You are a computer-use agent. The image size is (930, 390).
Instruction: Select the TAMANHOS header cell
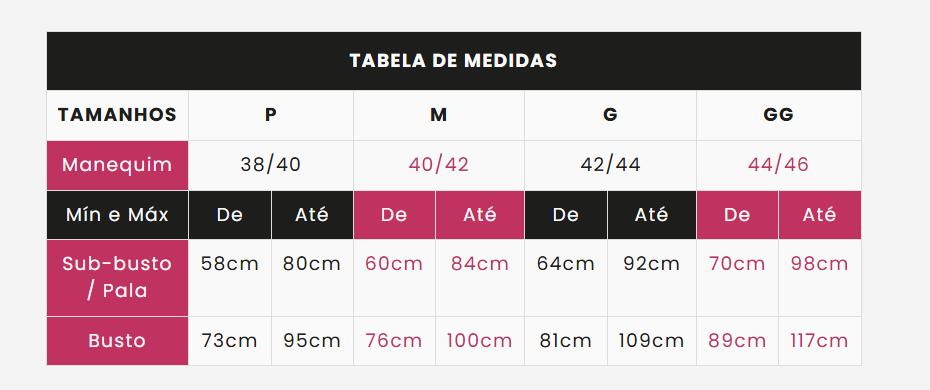pos(117,115)
